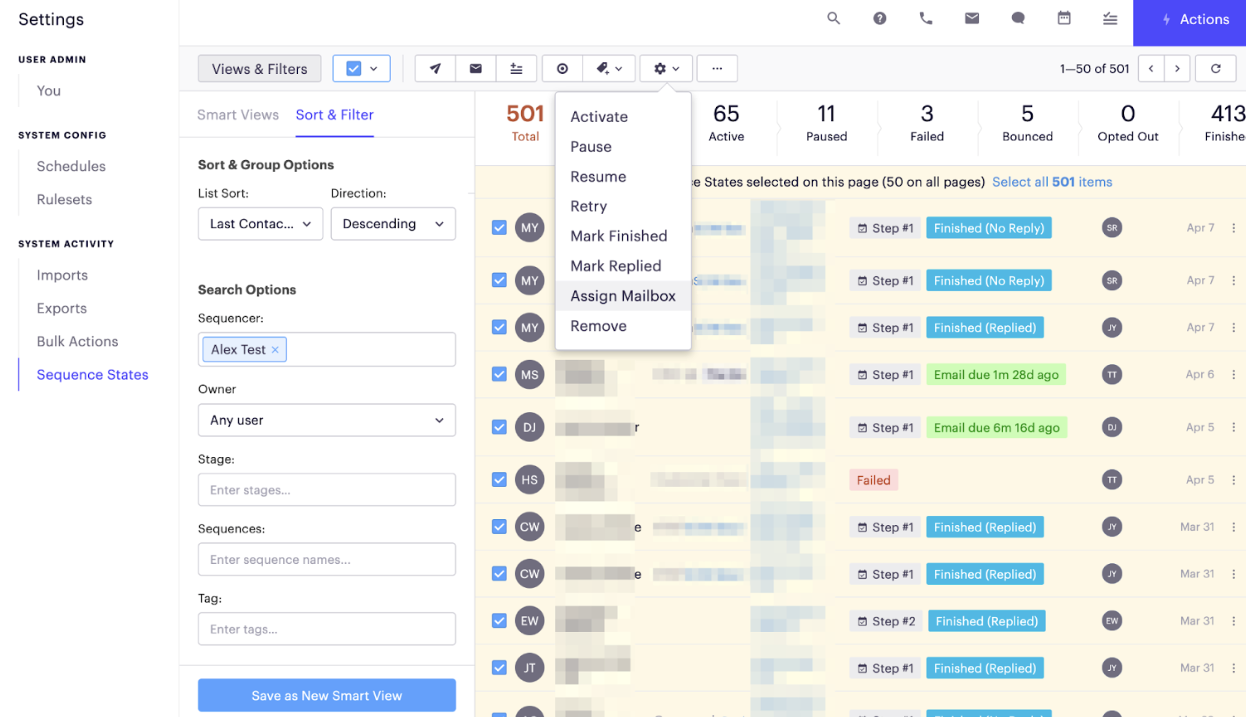This screenshot has height=717, width=1246.
Task: Open the search magnifier icon
Action: [x=833, y=19]
